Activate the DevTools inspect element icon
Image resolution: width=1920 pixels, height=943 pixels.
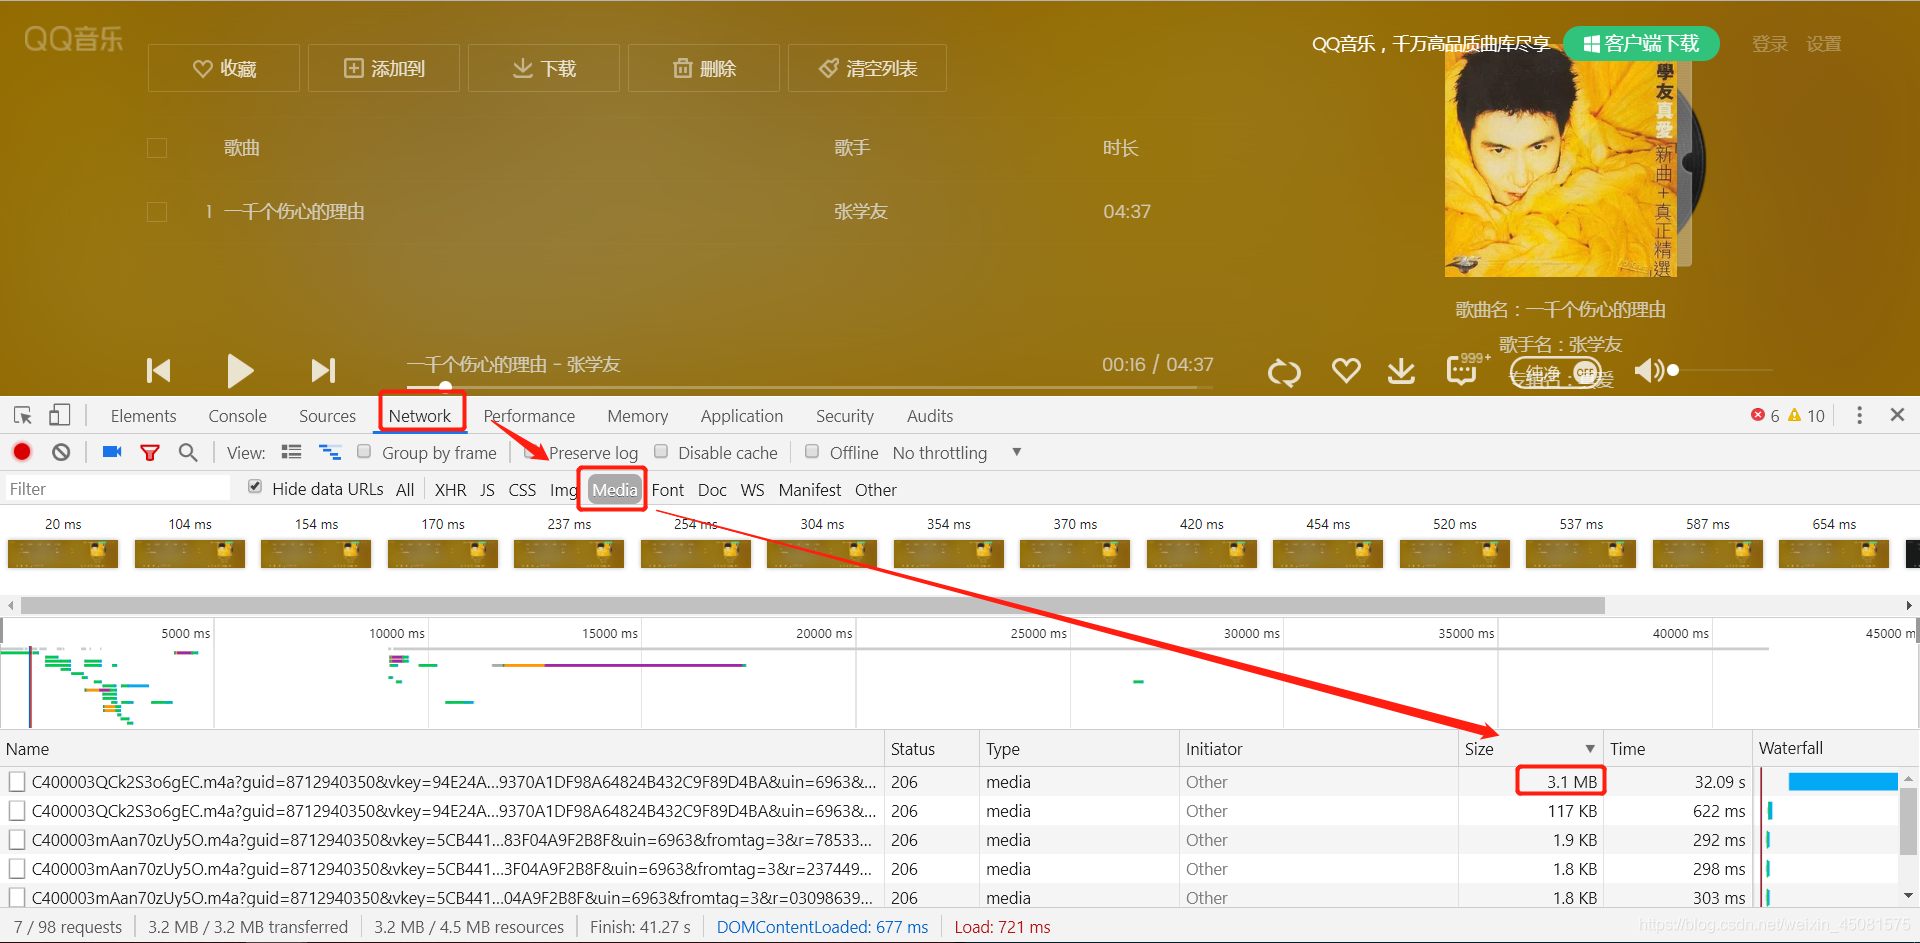coord(23,415)
